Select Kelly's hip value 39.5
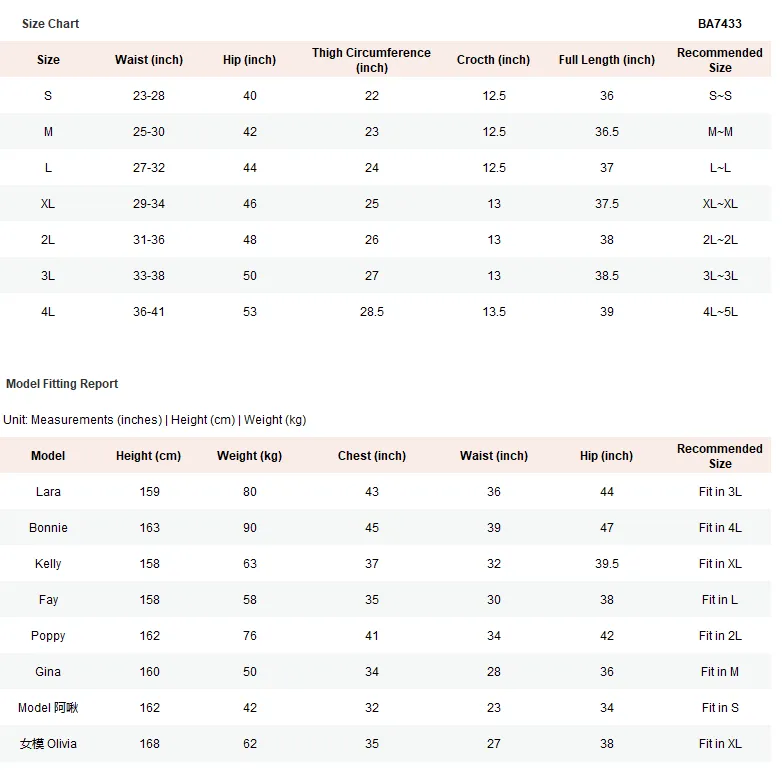 [x=606, y=564]
